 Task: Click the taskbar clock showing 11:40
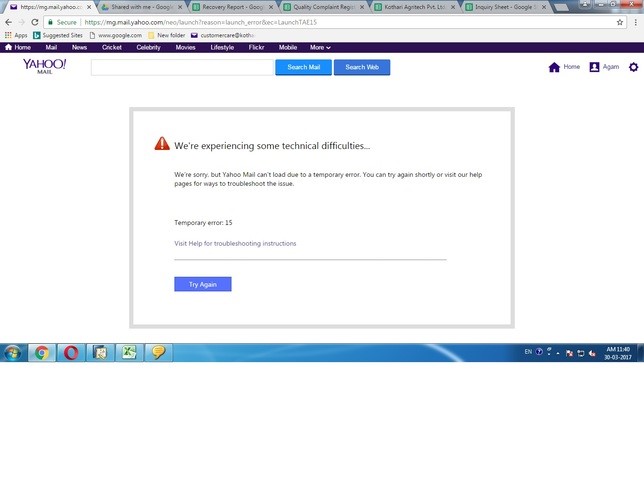618,353
